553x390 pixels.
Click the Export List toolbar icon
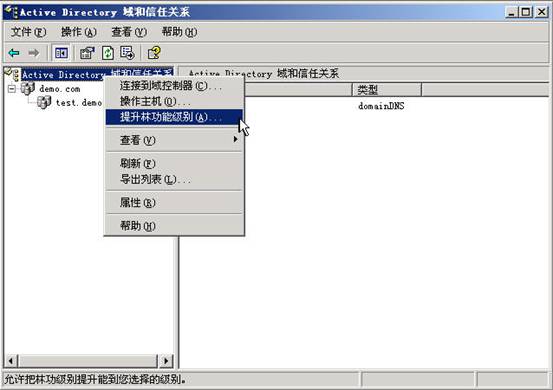(x=127, y=53)
